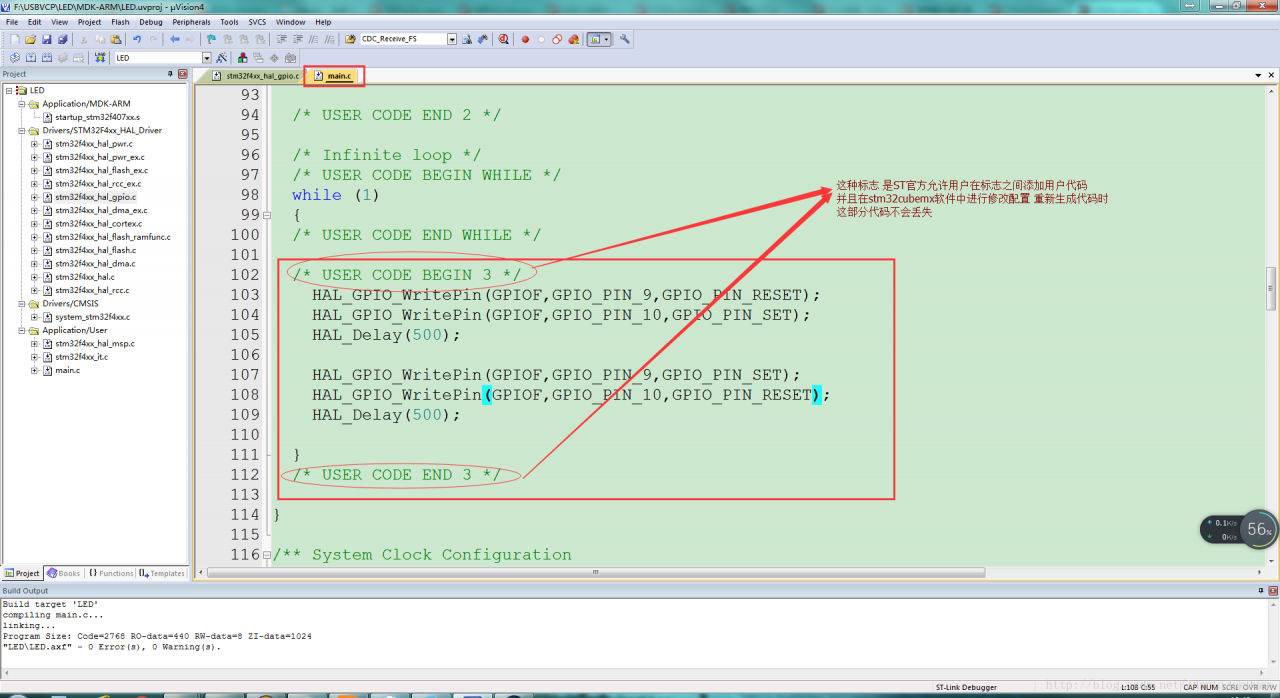Undo the last edit
Image resolution: width=1280 pixels, height=698 pixels.
(x=137, y=39)
